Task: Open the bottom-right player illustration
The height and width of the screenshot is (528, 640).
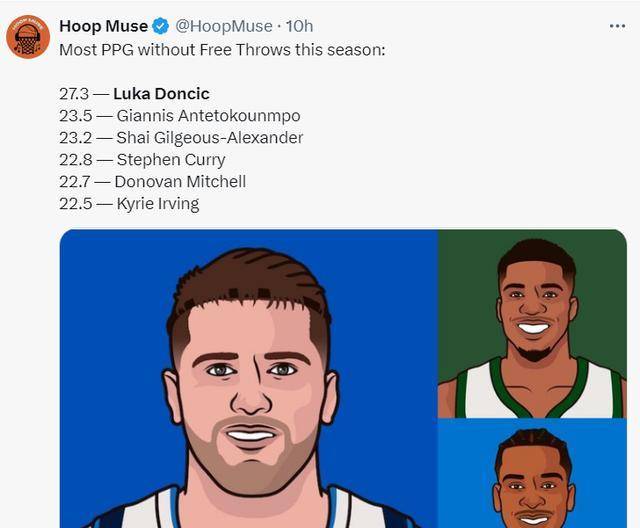Action: pos(532,473)
